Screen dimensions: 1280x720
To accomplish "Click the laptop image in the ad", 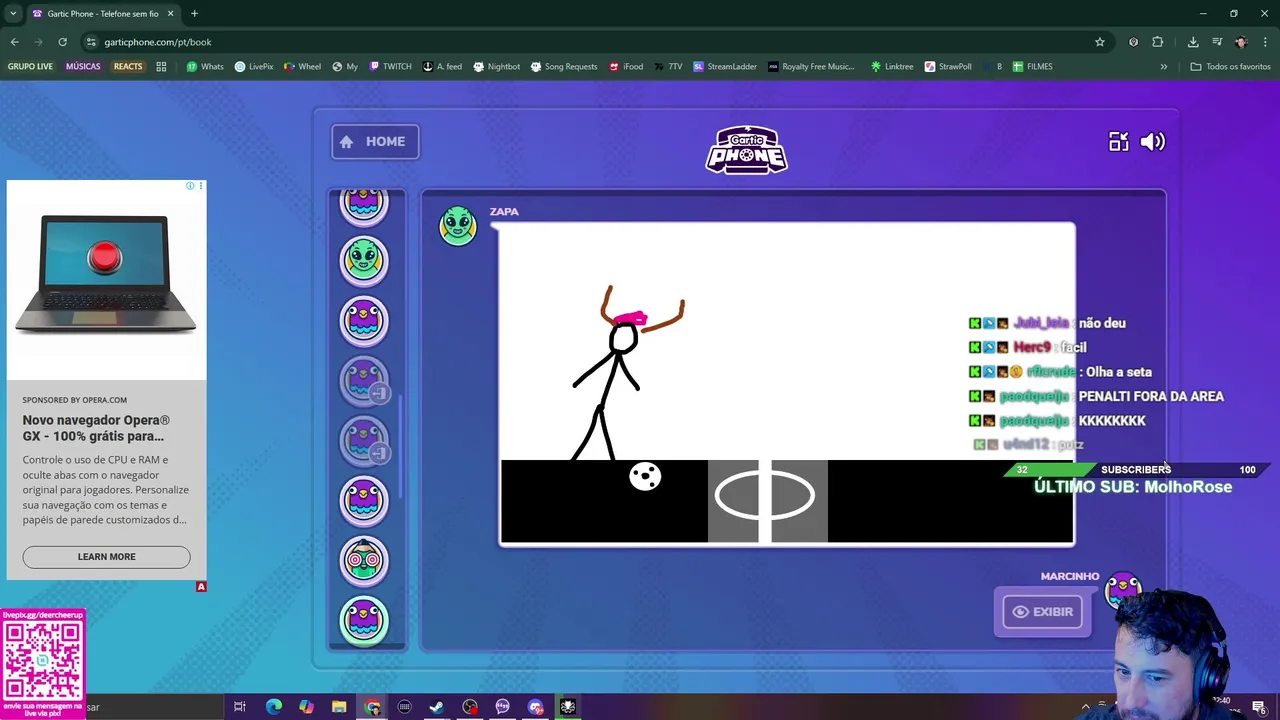I will tap(106, 275).
